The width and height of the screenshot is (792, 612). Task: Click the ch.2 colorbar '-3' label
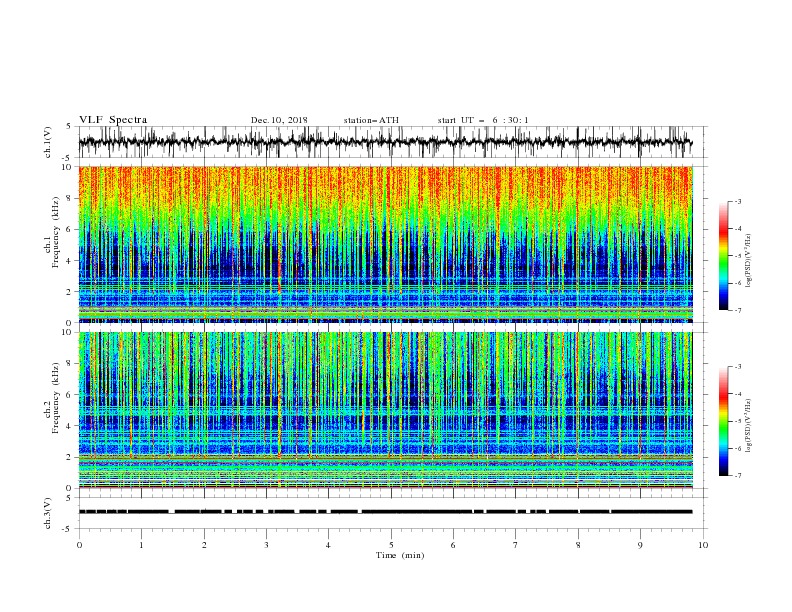click(737, 367)
